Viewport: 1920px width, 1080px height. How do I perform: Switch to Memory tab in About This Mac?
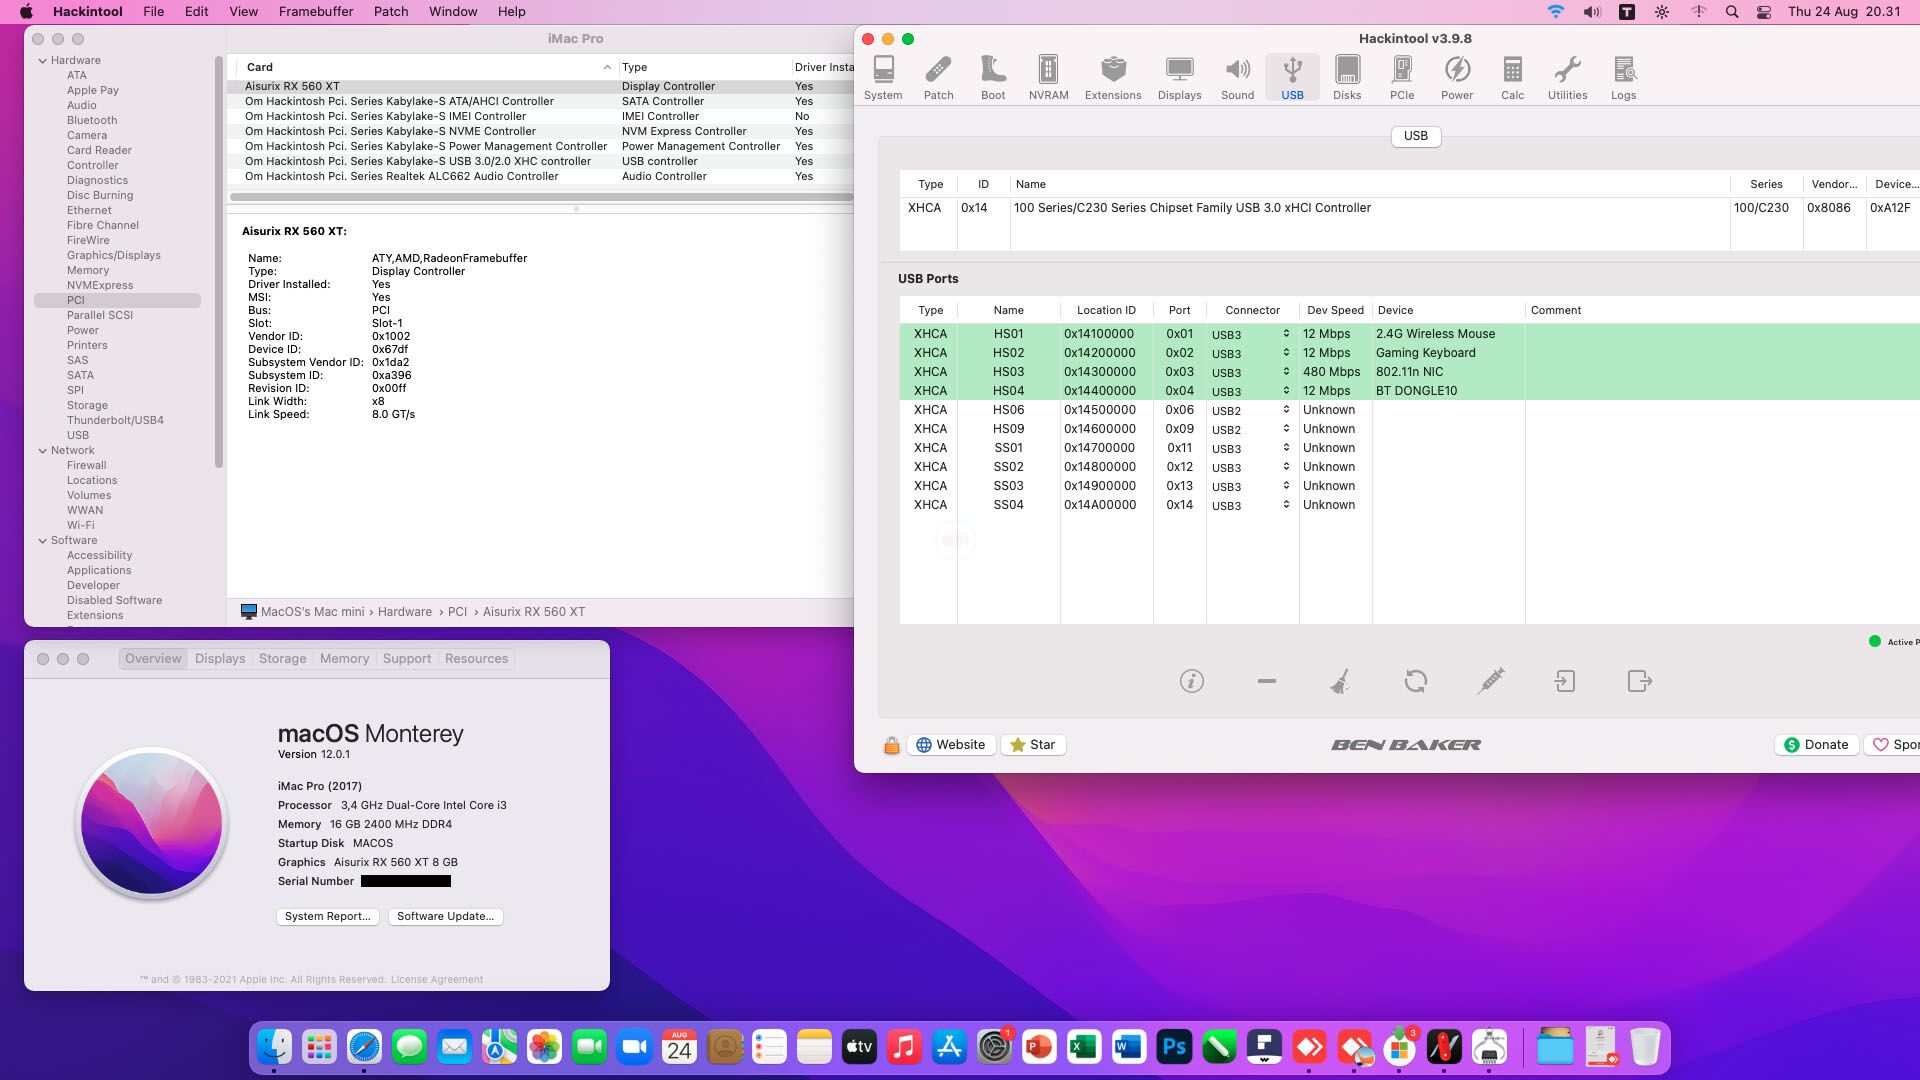click(344, 659)
